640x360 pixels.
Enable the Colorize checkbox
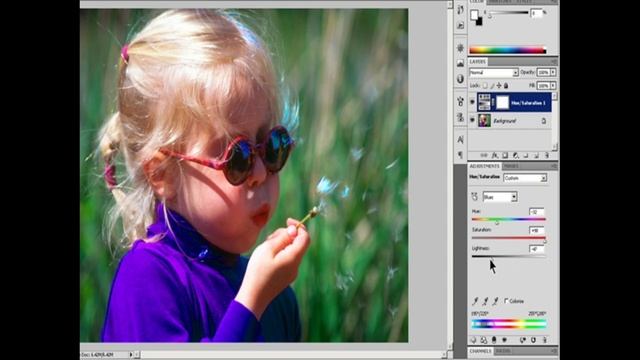click(x=506, y=301)
